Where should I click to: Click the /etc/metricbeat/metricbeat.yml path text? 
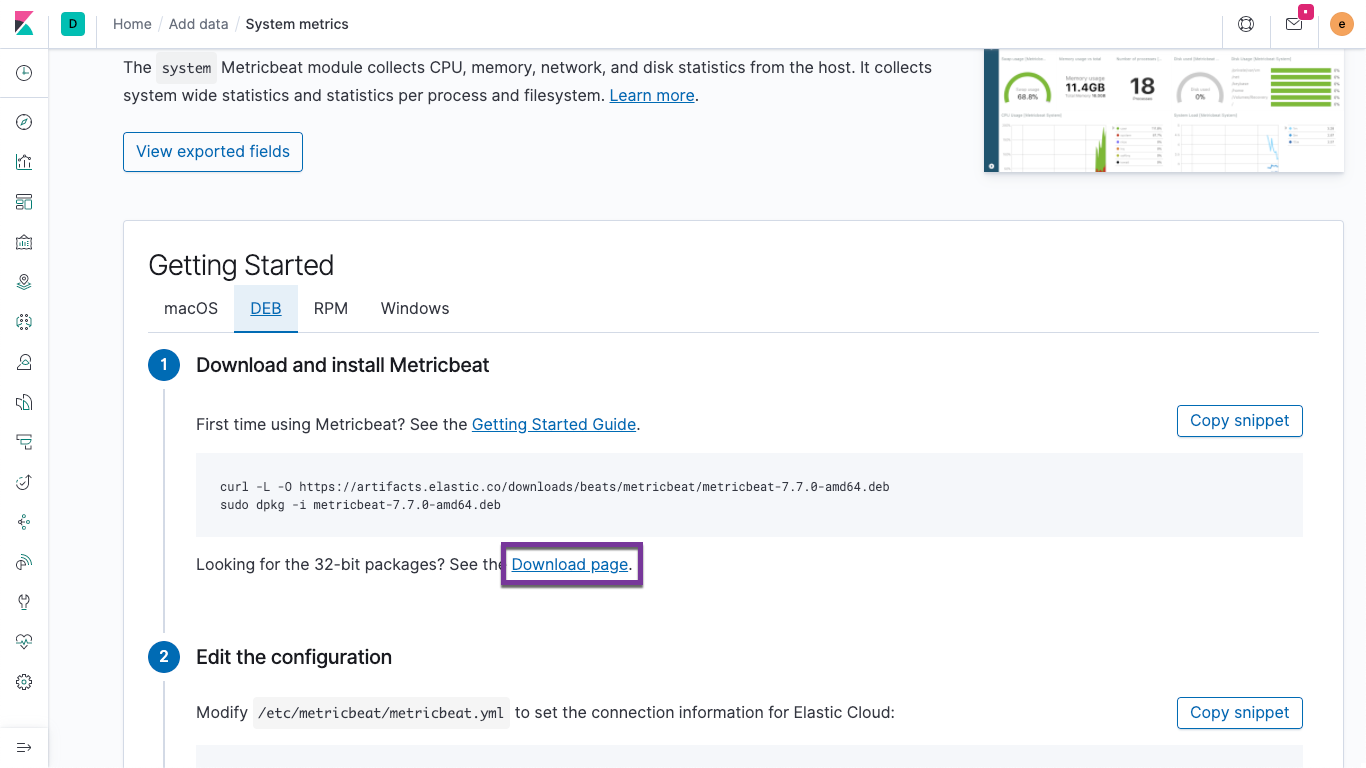tap(381, 713)
